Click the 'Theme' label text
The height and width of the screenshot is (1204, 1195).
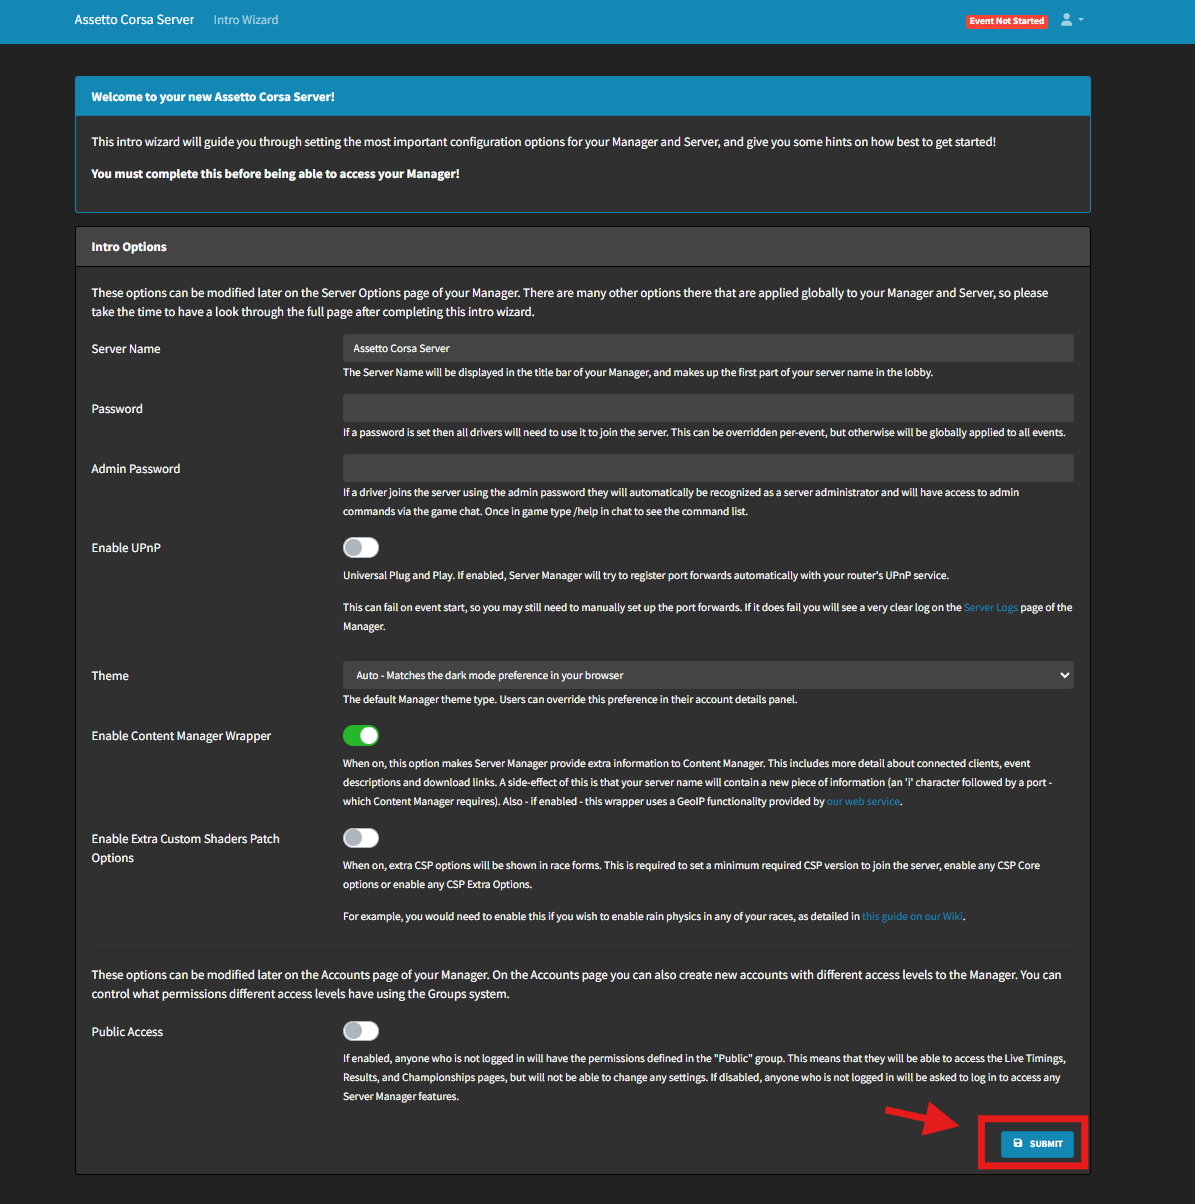coord(110,676)
